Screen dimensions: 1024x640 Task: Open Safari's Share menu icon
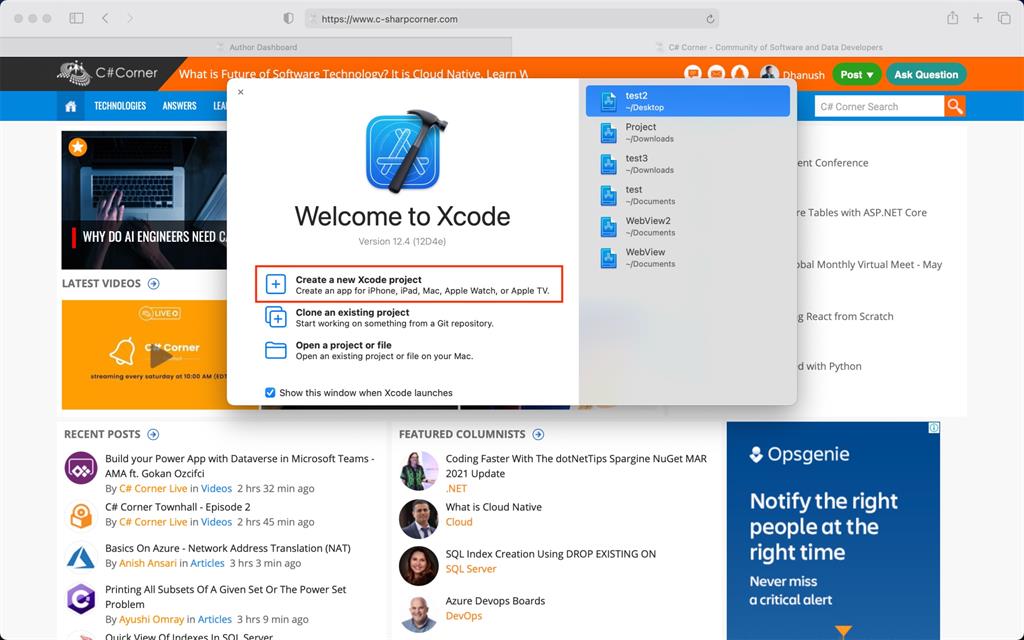953,18
